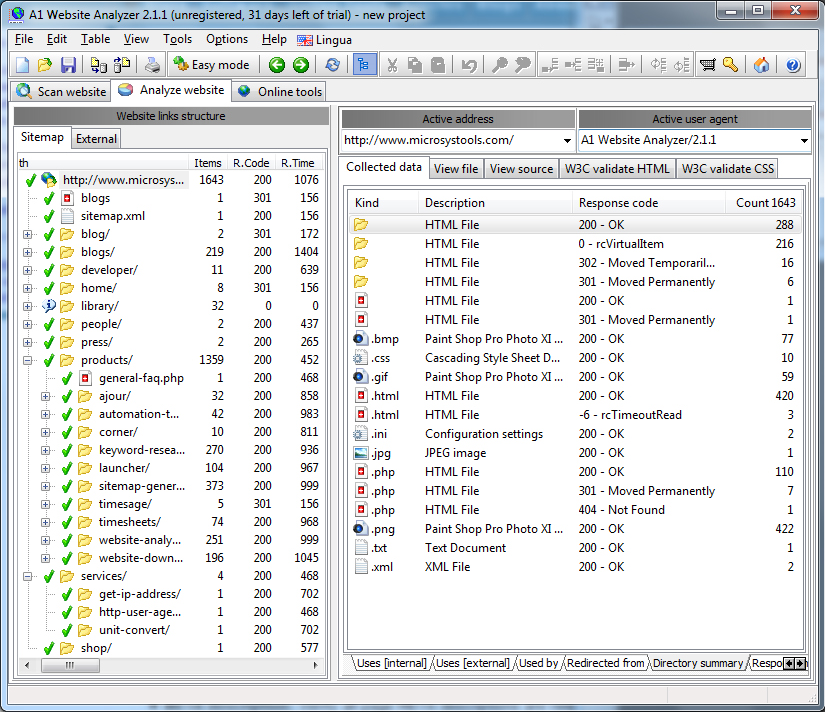Viewport: 825px width, 712px height.
Task: Click the horizontal scrollbar in sitemap panel
Action: (x=172, y=666)
